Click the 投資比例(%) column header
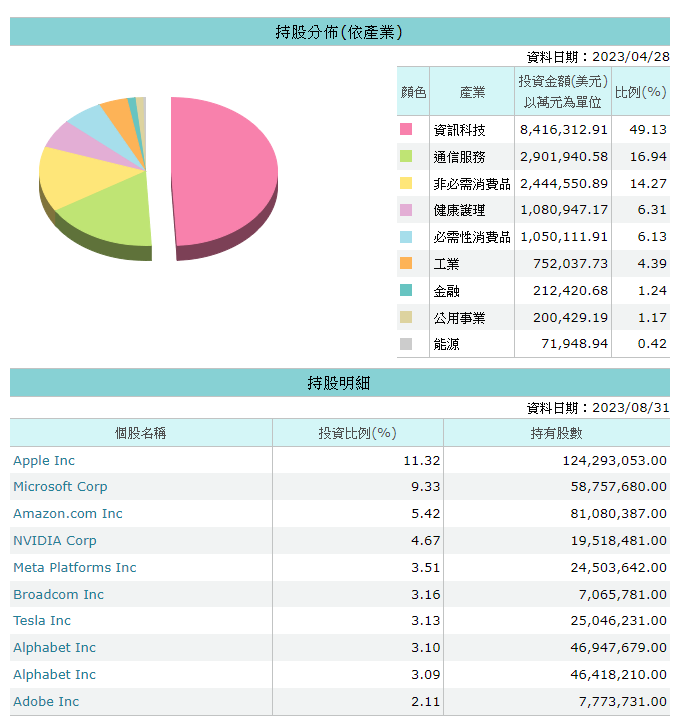 pyautogui.click(x=357, y=433)
